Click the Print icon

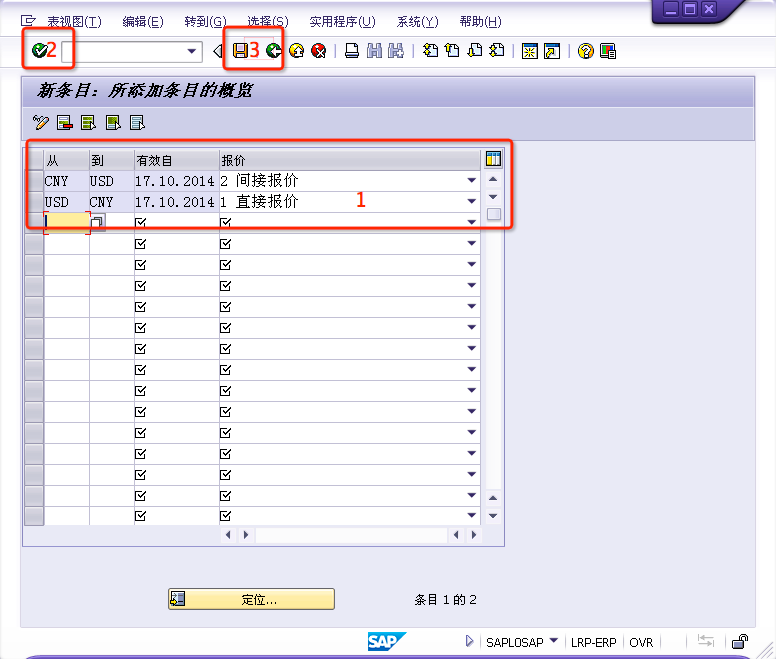(352, 50)
